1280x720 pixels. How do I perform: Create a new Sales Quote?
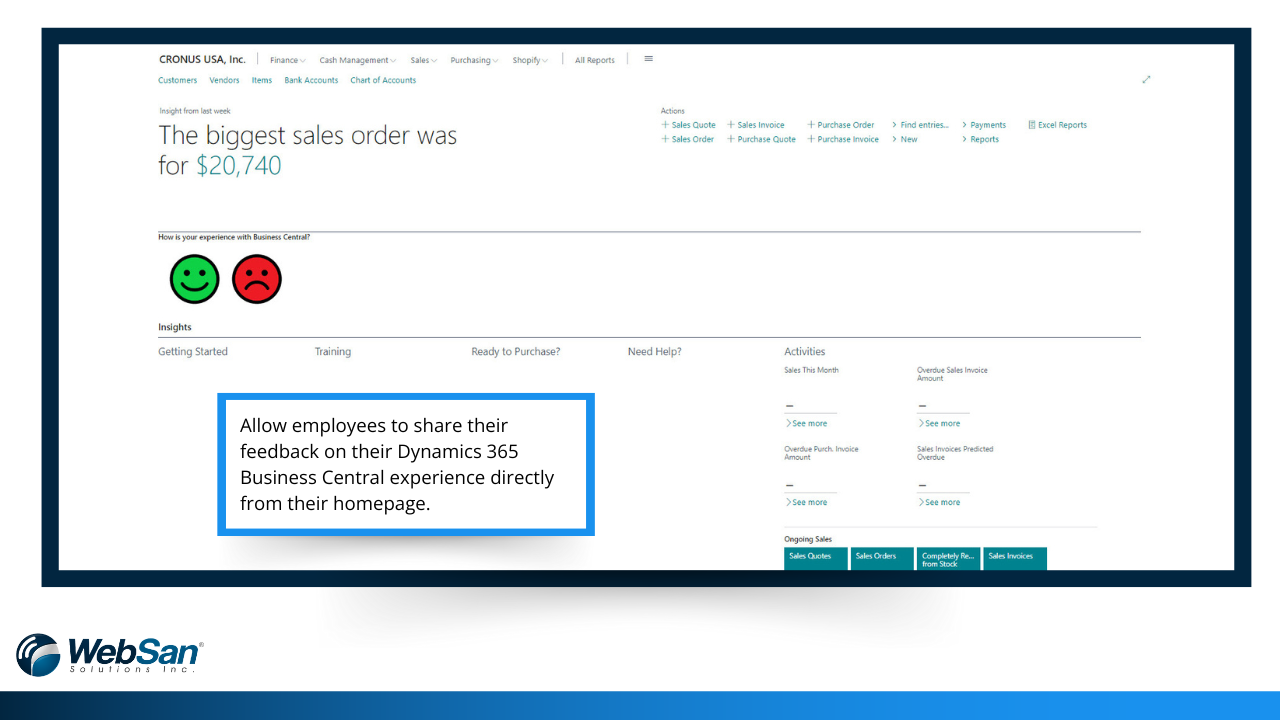pos(688,125)
